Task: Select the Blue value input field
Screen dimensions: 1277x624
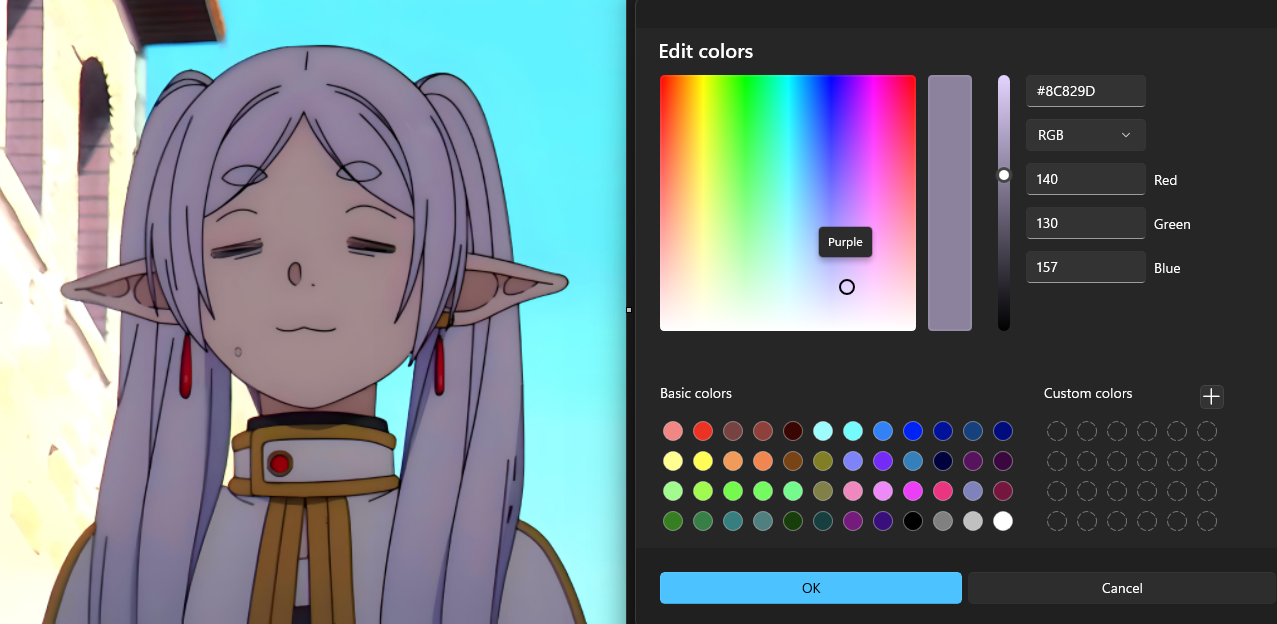Action: [x=1085, y=267]
